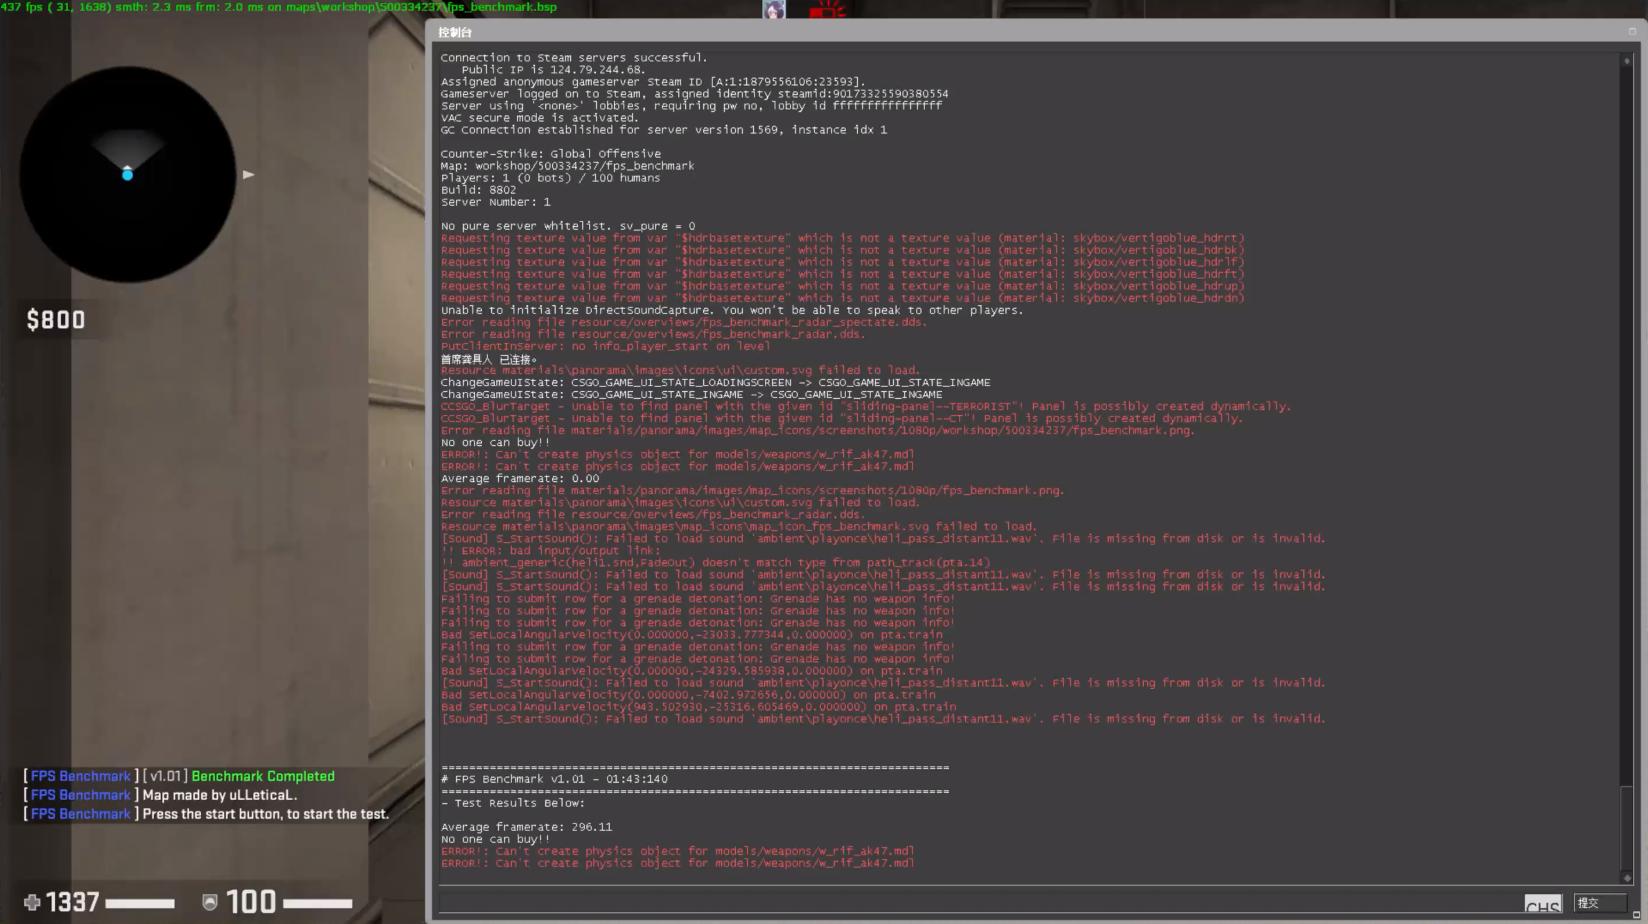The width and height of the screenshot is (1648, 924).
Task: Click the 'Map: workshop/500334237/fps_benchmark' line
Action: 567,166
